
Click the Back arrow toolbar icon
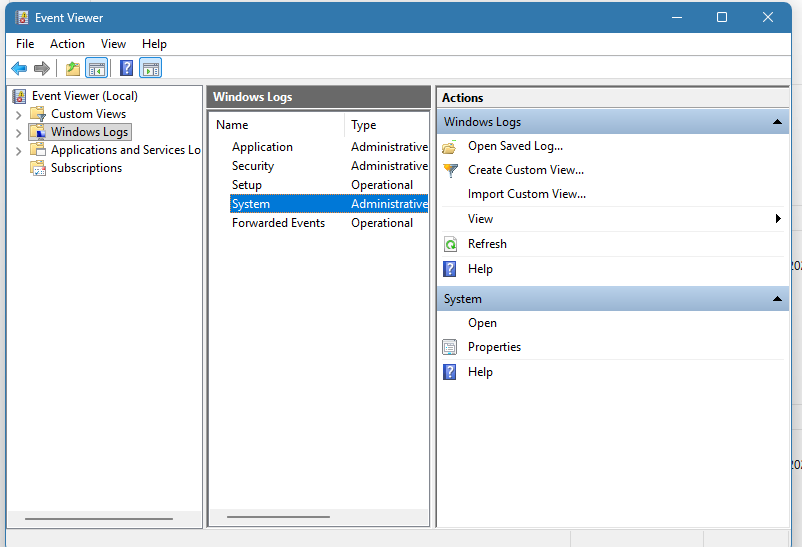coord(19,68)
